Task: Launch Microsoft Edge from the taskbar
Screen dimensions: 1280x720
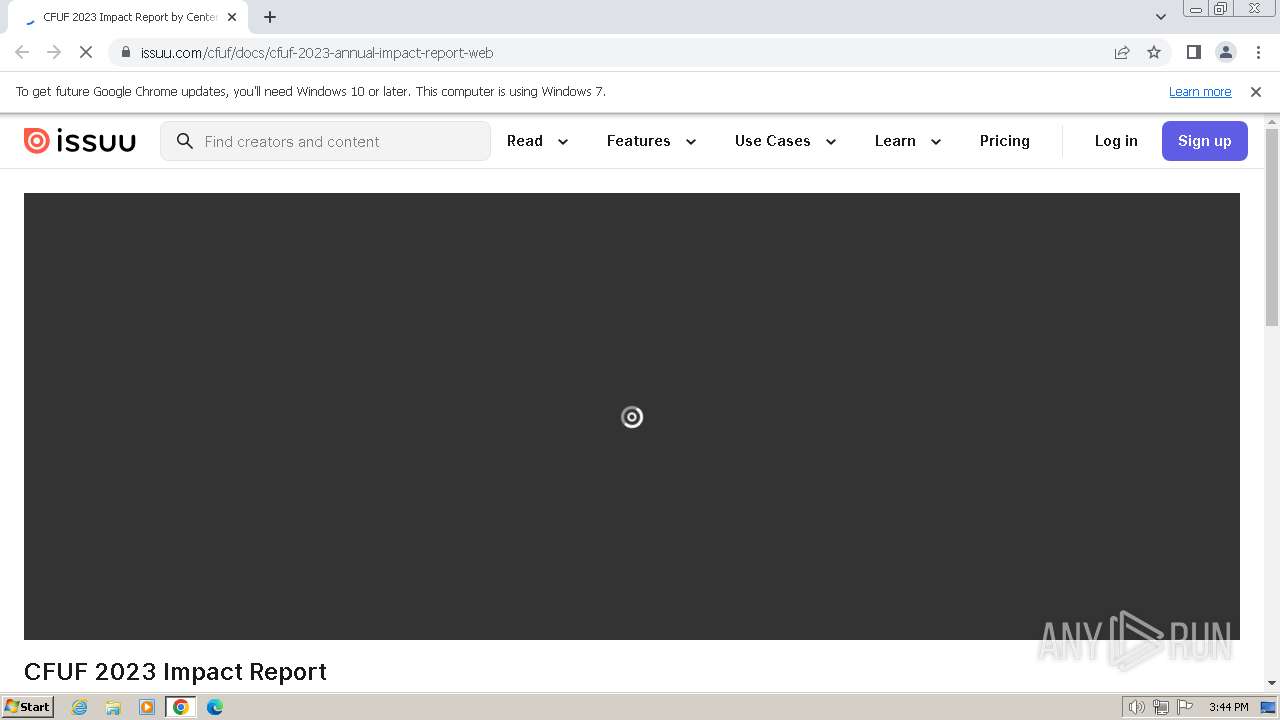Action: click(x=215, y=707)
